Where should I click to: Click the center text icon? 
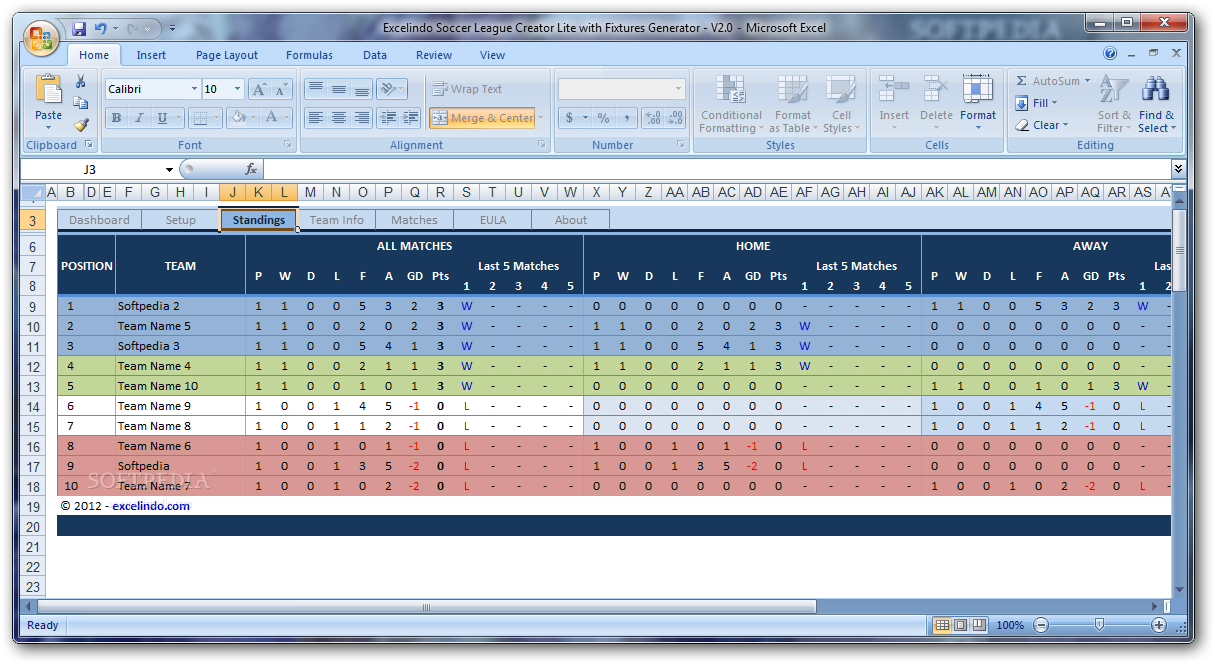click(x=339, y=118)
